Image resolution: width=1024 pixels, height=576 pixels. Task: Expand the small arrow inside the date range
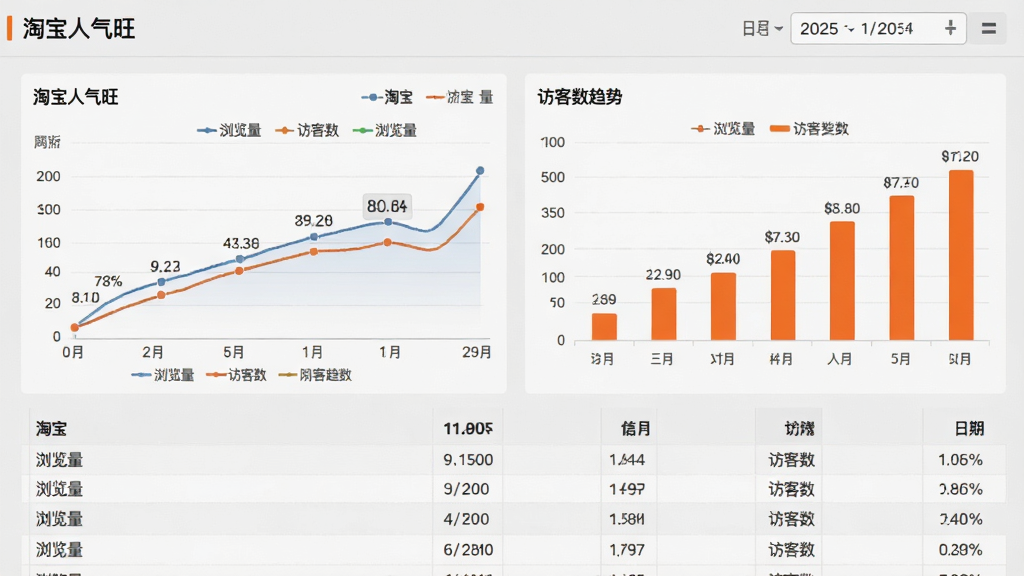pyautogui.click(x=849, y=29)
